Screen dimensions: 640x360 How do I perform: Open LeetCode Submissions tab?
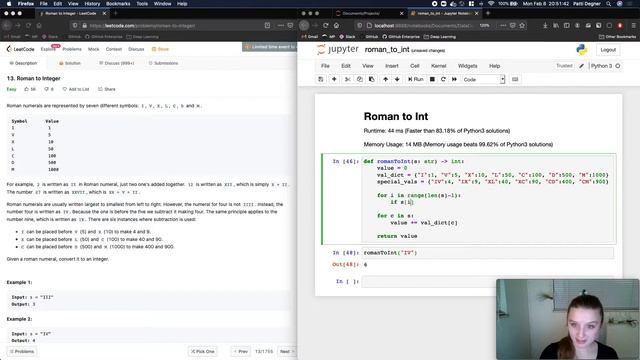(x=163, y=63)
